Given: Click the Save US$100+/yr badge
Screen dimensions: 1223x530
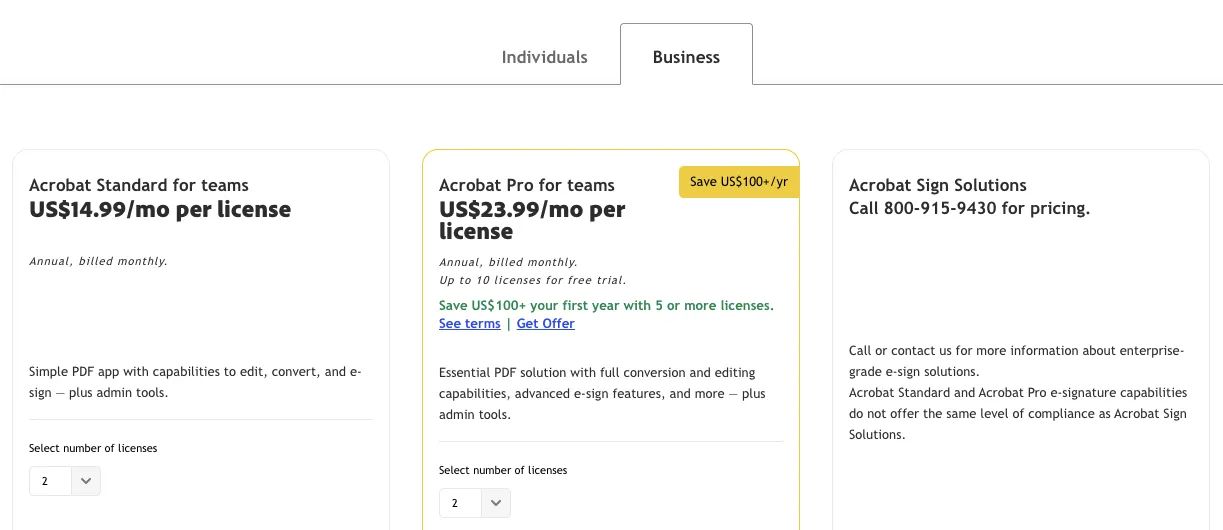Looking at the screenshot, I should click(739, 182).
